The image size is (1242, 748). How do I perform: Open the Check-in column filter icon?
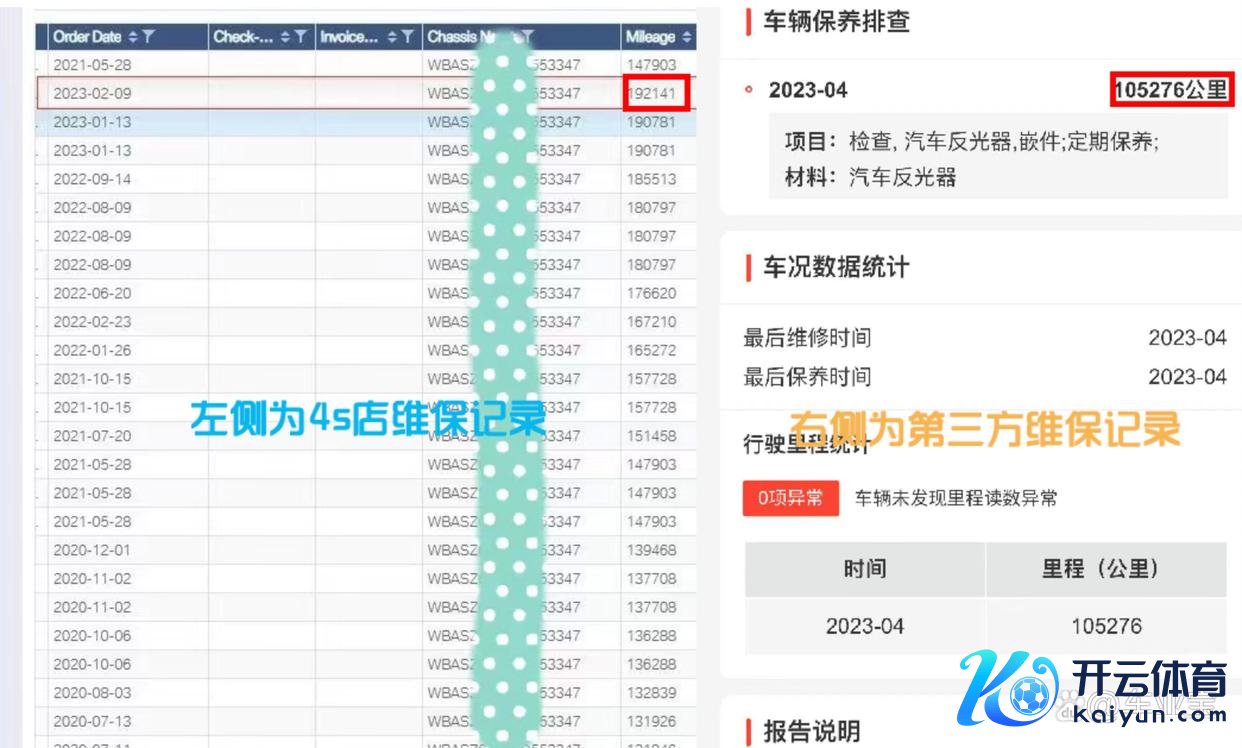pyautogui.click(x=302, y=37)
